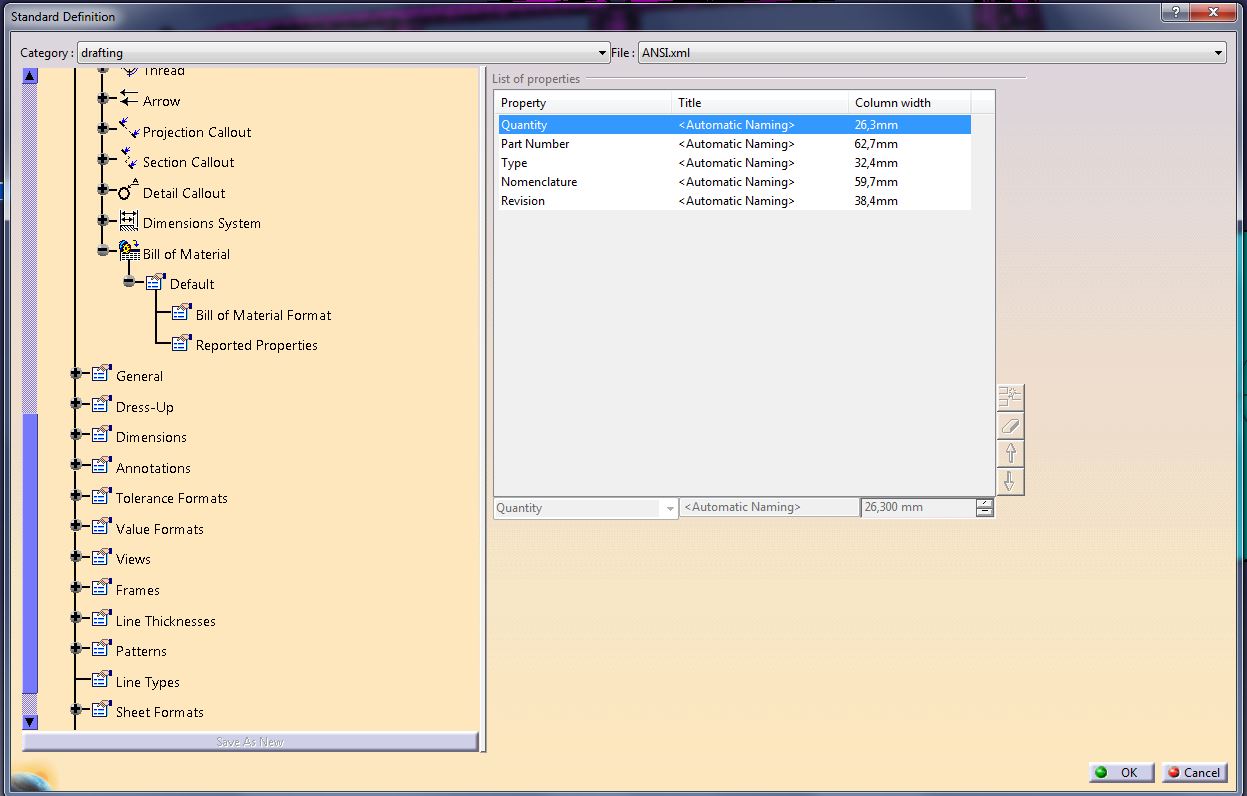Click the Save As New button
1247x796 pixels.
point(250,742)
